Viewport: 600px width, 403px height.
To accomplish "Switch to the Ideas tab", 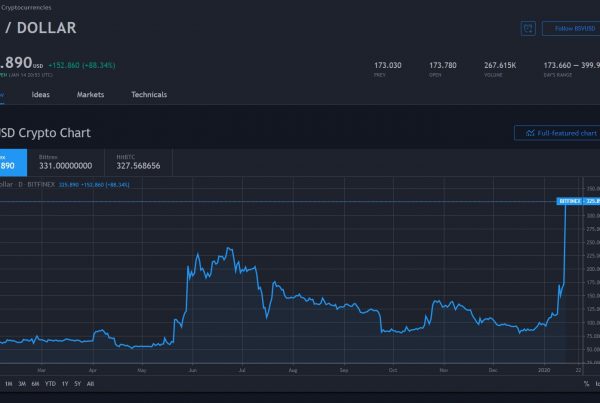I will (41, 95).
